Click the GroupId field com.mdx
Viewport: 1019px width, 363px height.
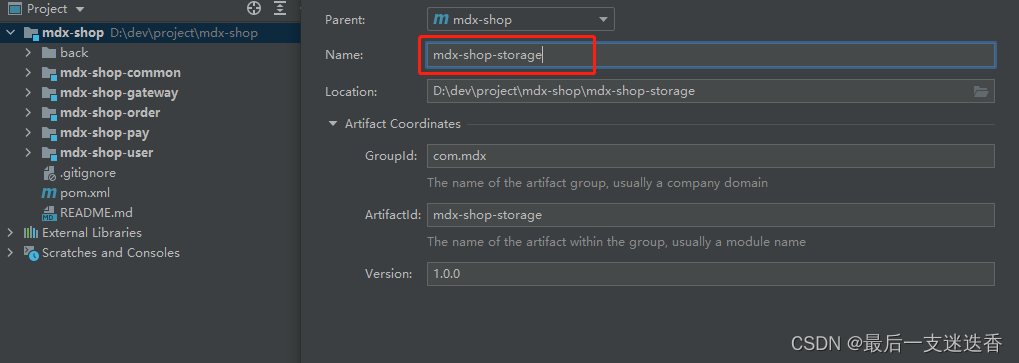(x=710, y=156)
